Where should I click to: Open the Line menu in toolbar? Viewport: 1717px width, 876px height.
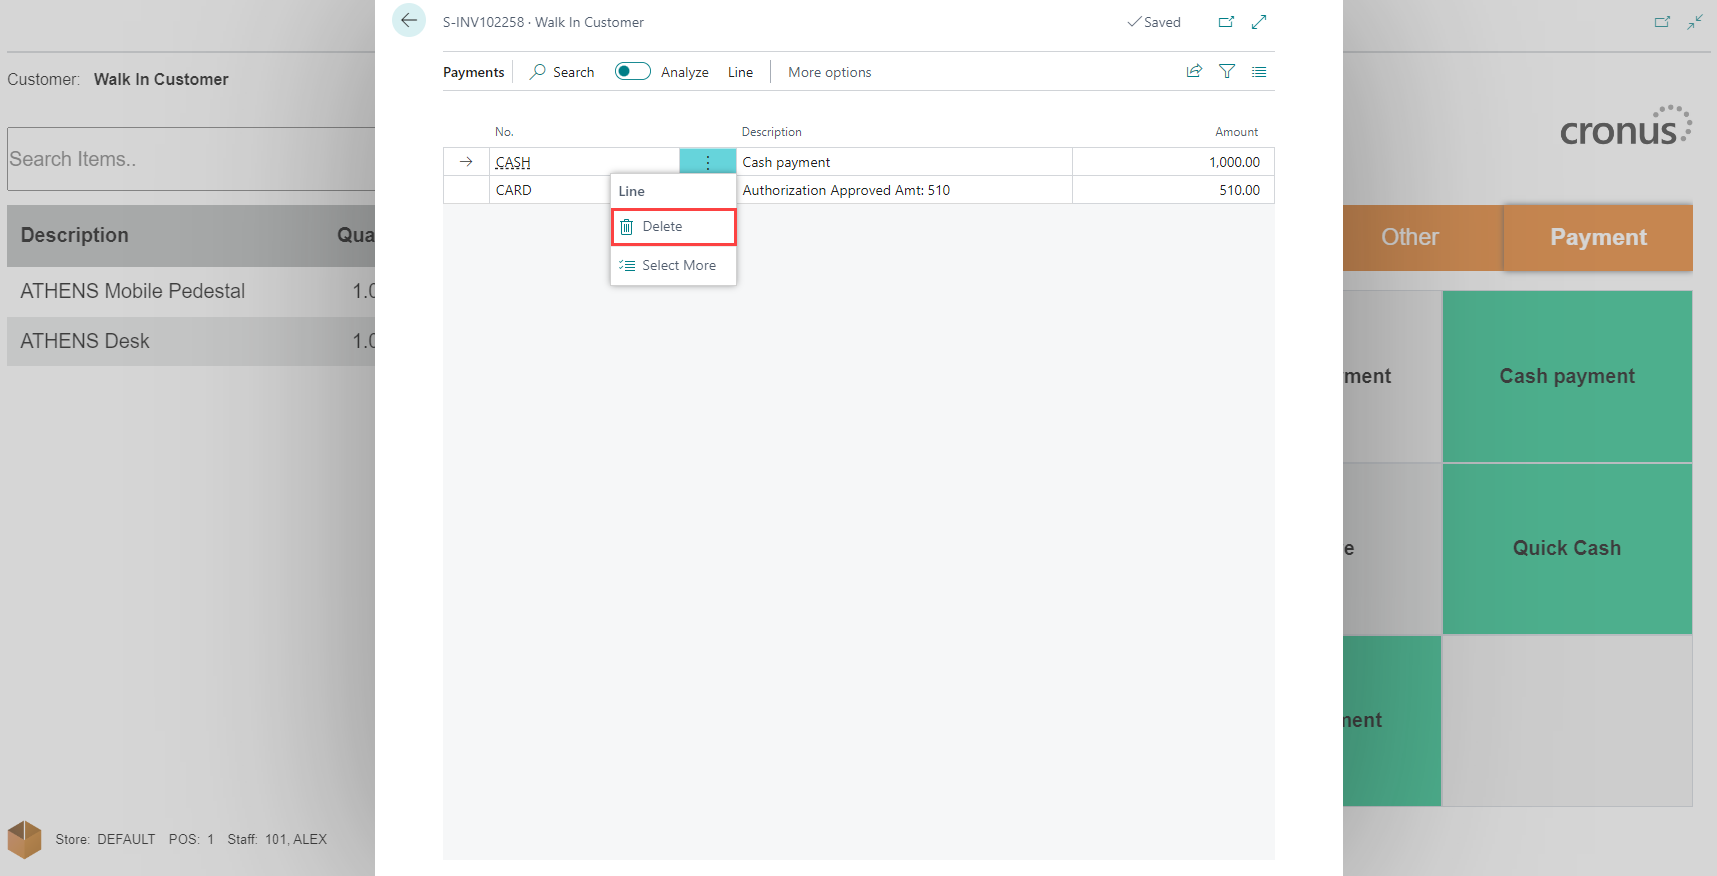click(740, 72)
